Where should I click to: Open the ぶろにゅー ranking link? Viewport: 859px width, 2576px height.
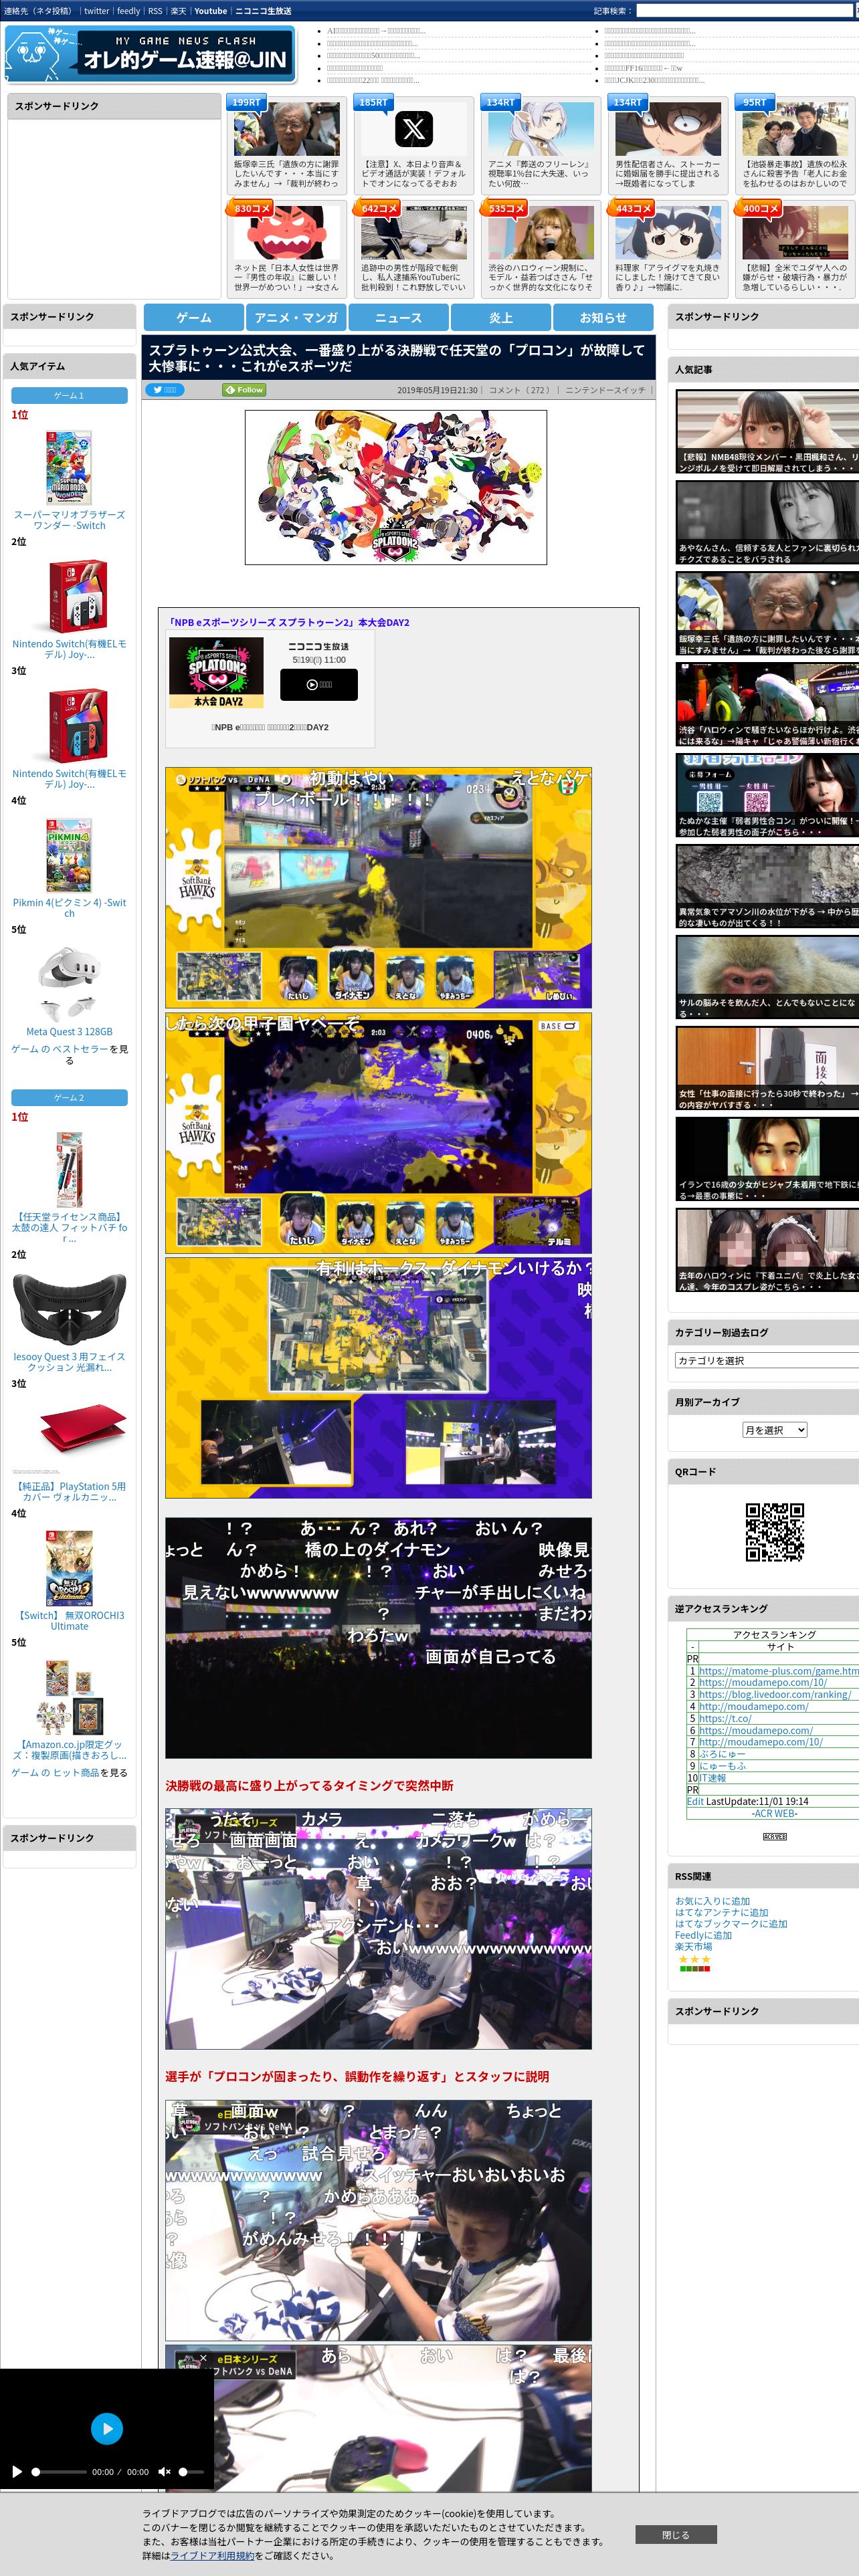pos(722,1753)
